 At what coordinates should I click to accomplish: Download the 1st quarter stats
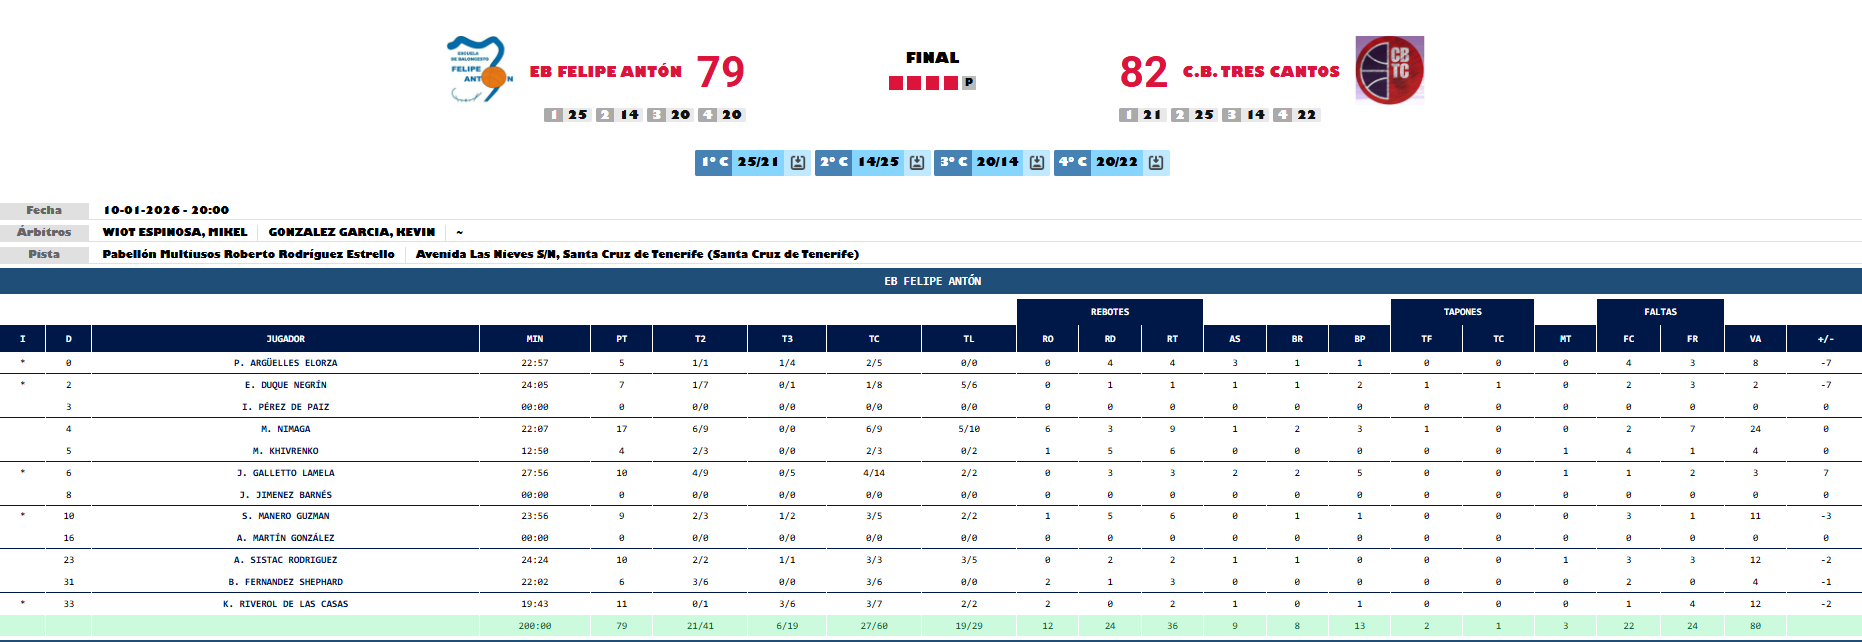coord(798,163)
